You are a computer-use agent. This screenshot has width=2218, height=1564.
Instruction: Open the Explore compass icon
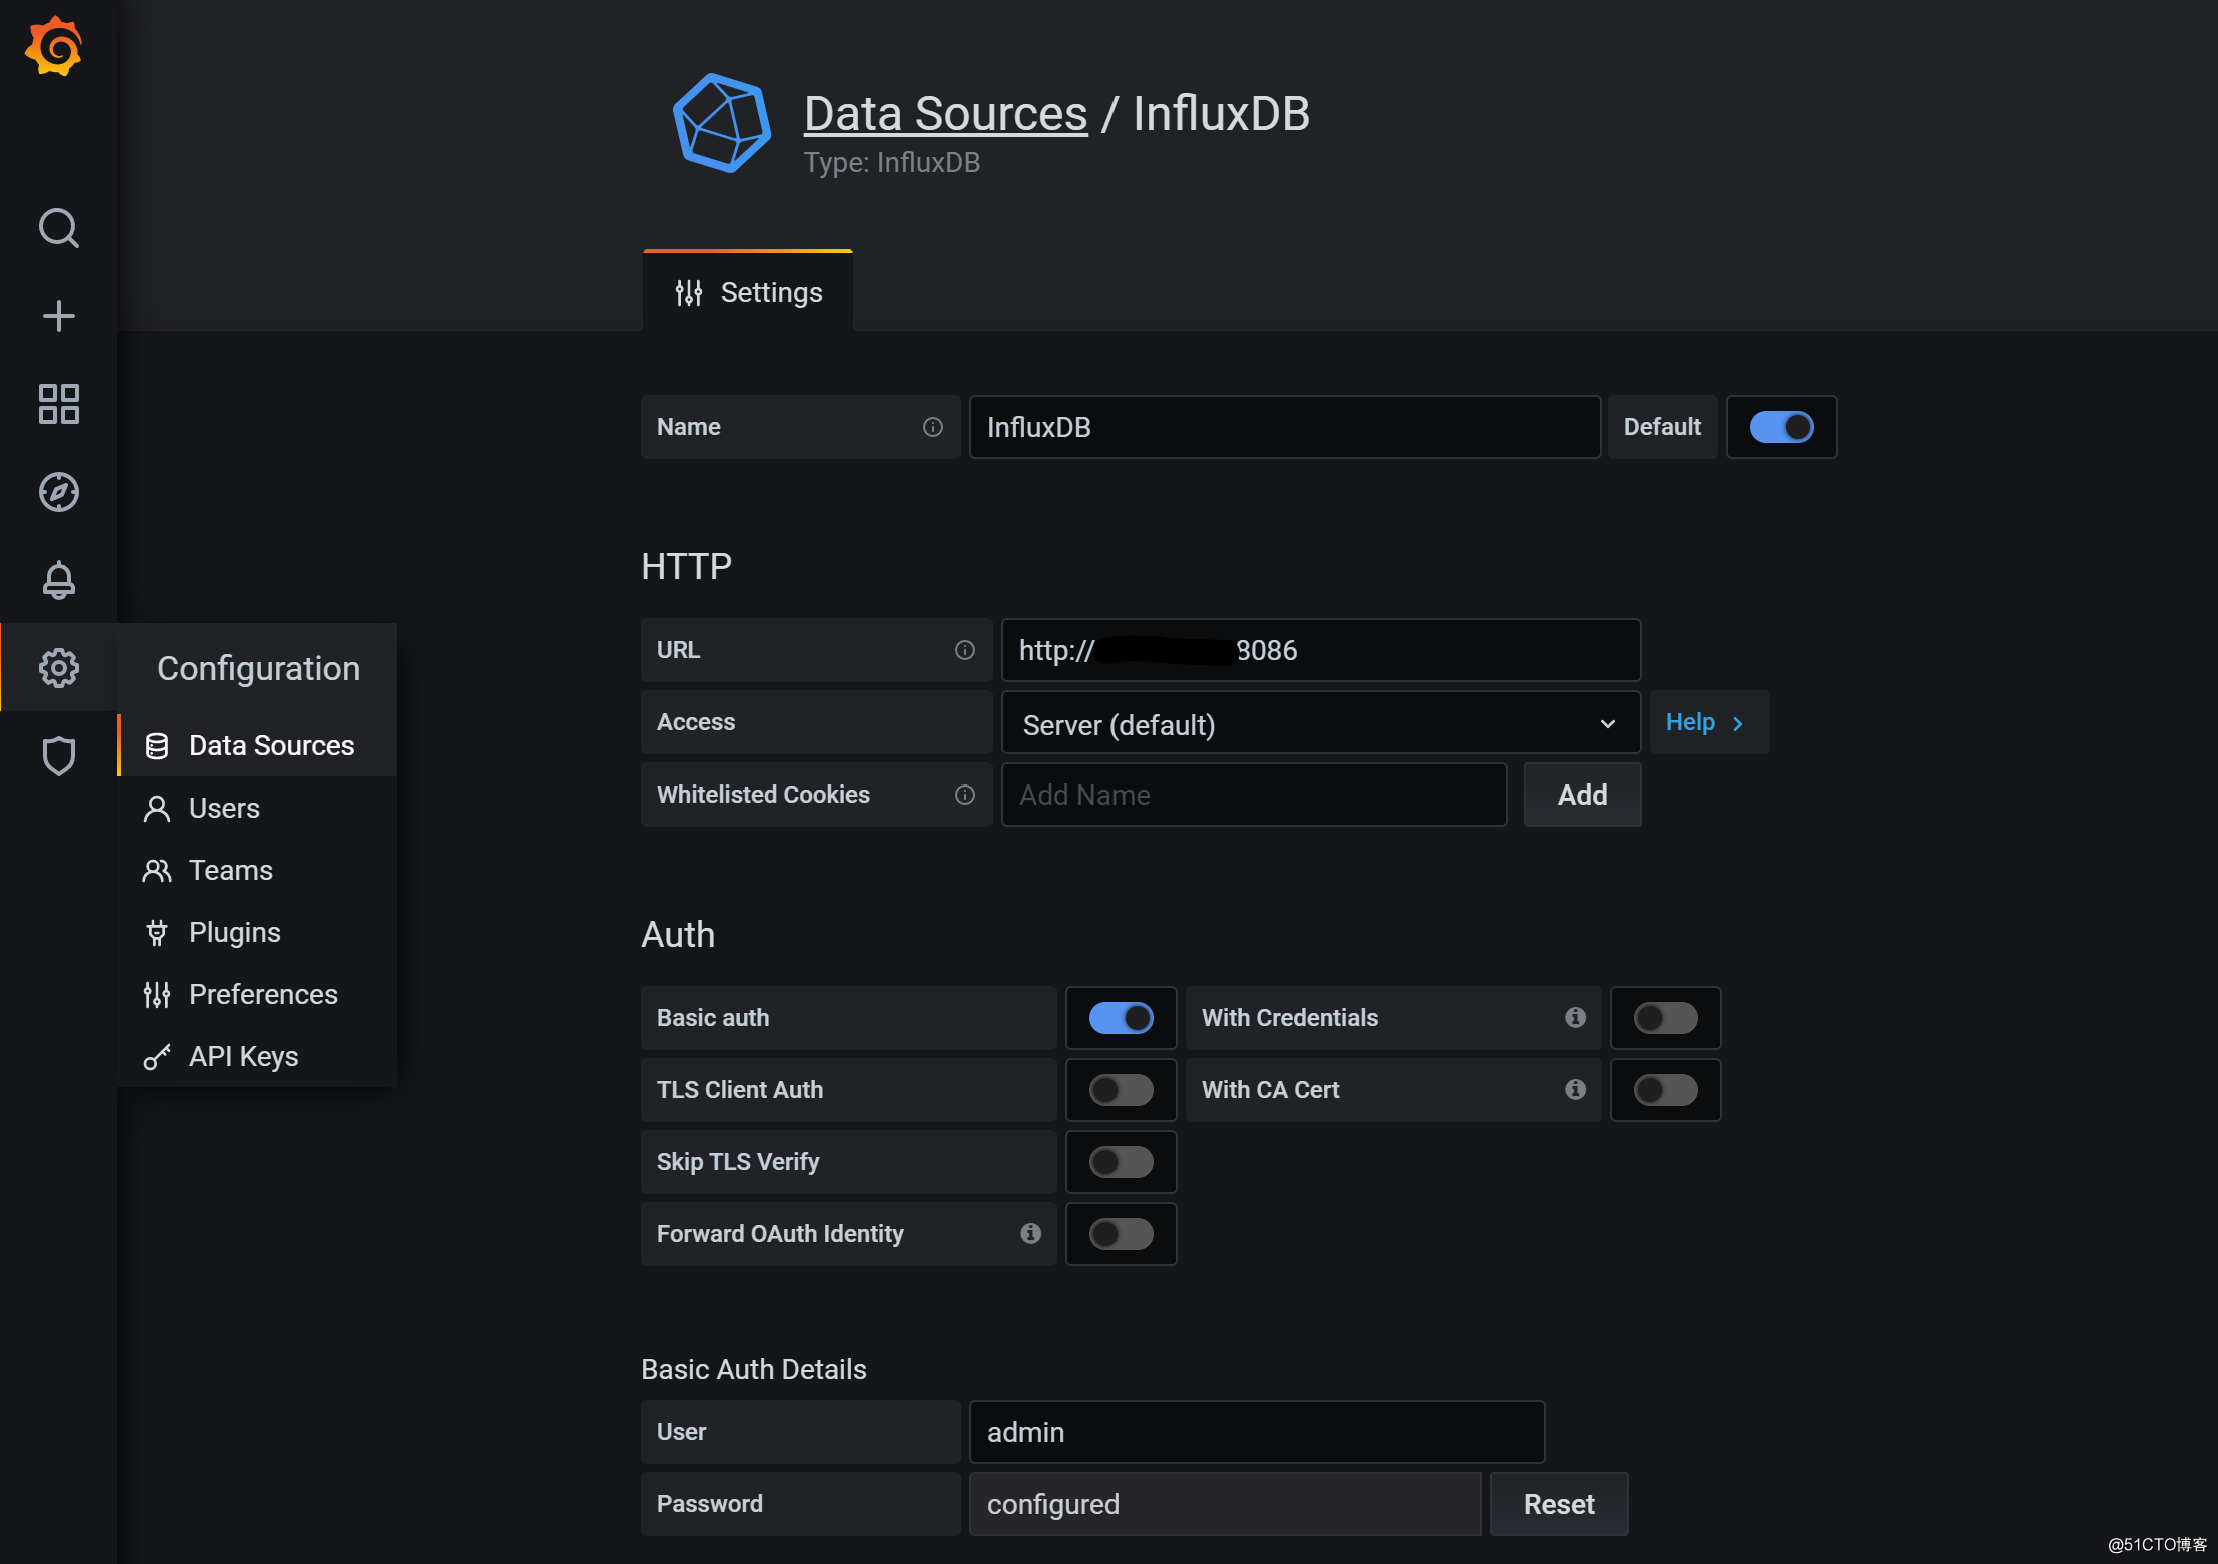(x=58, y=492)
